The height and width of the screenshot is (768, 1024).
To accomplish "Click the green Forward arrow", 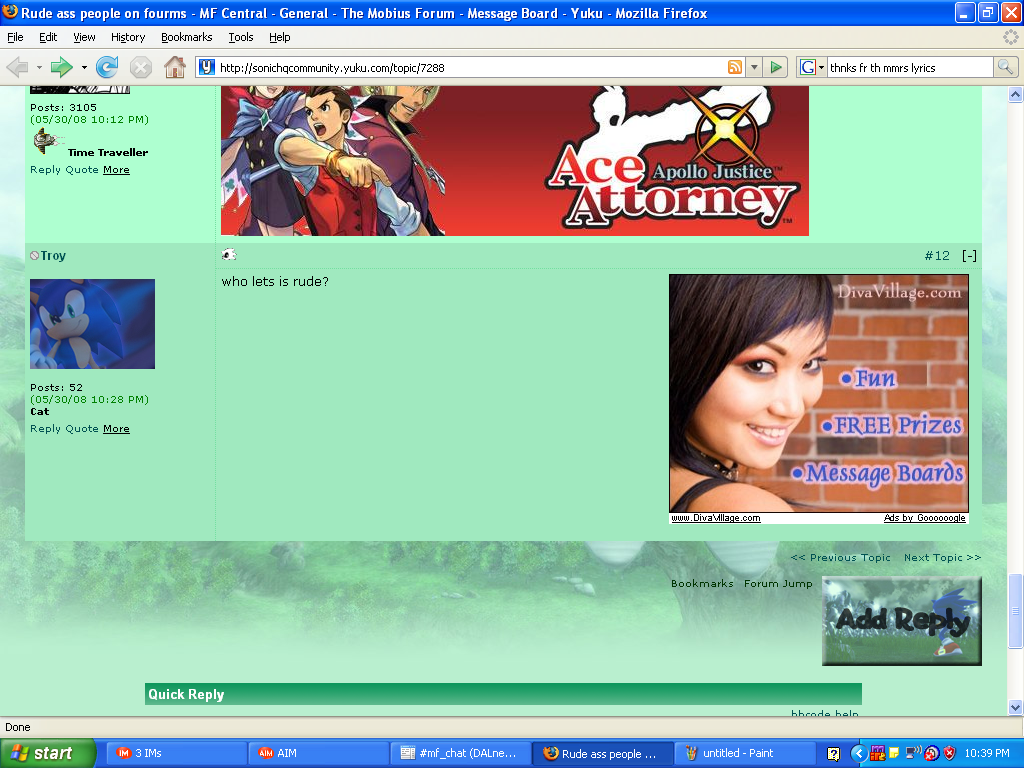I will coord(62,67).
